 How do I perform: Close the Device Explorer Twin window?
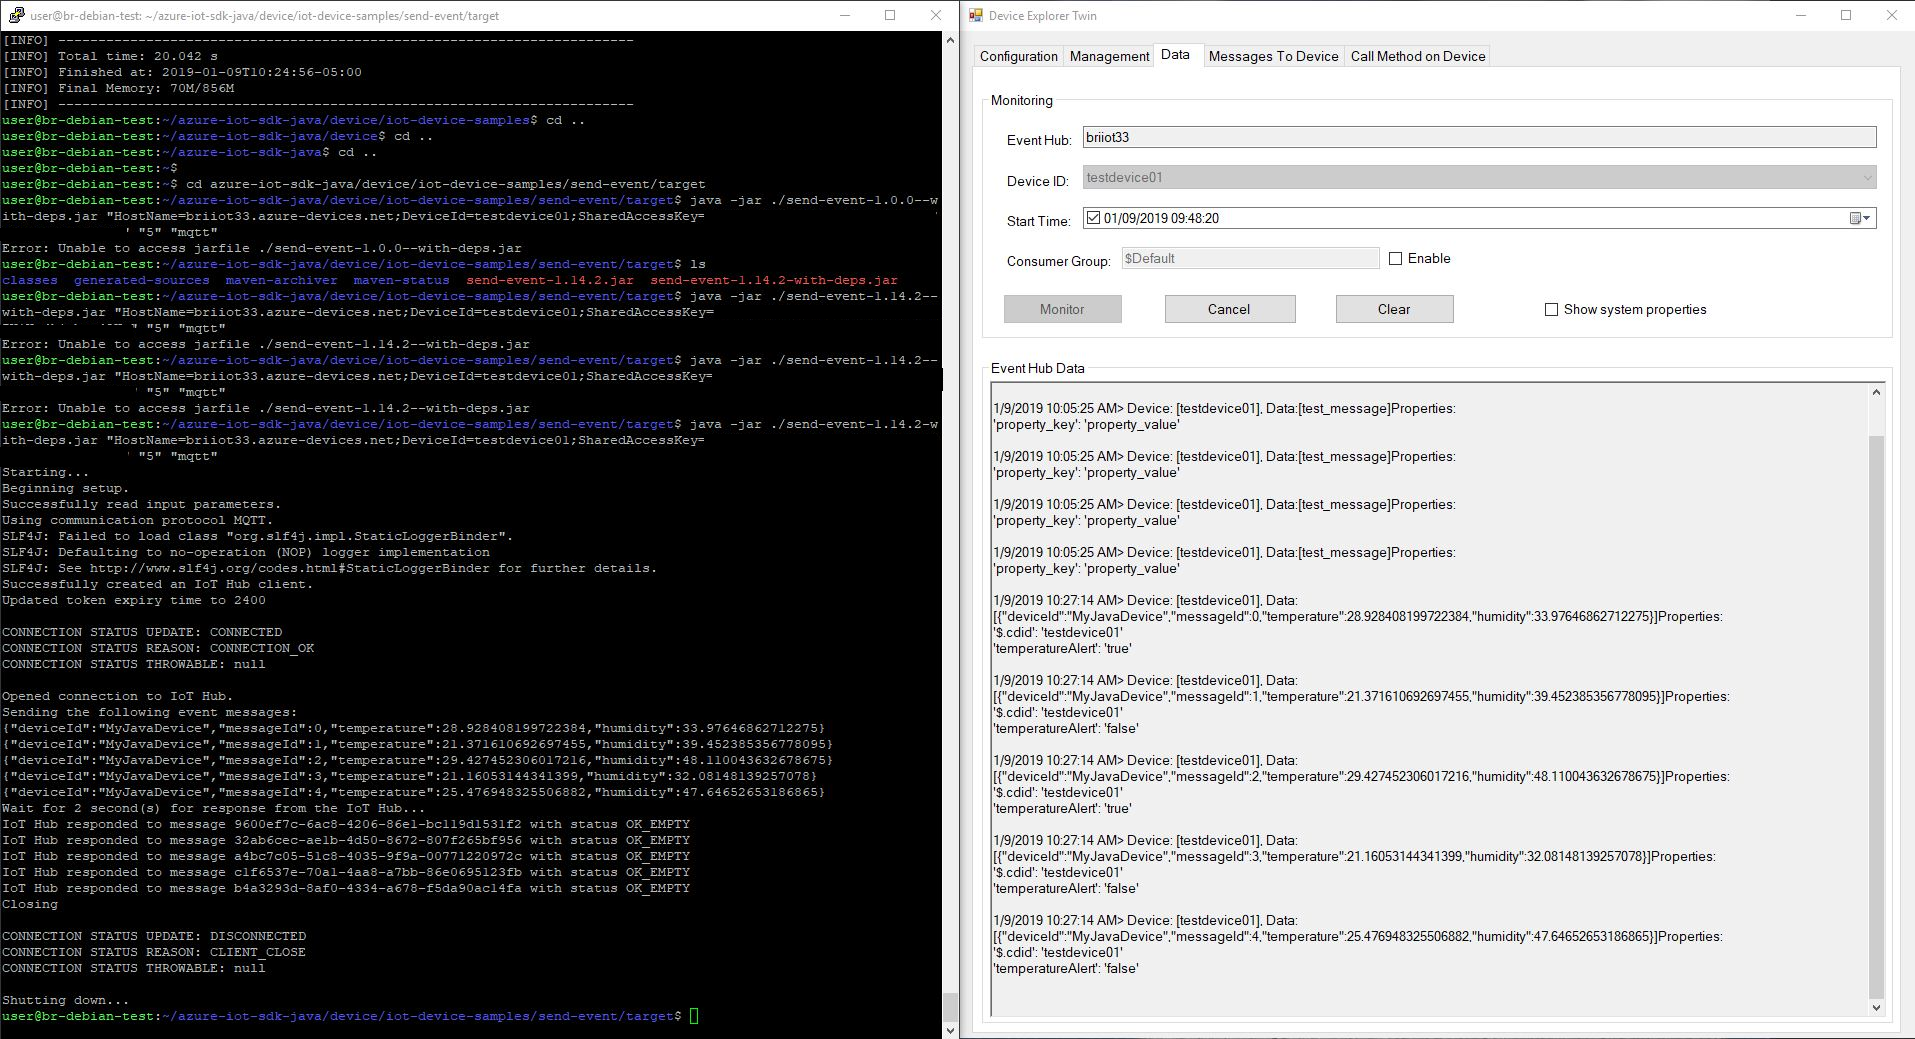(1891, 15)
